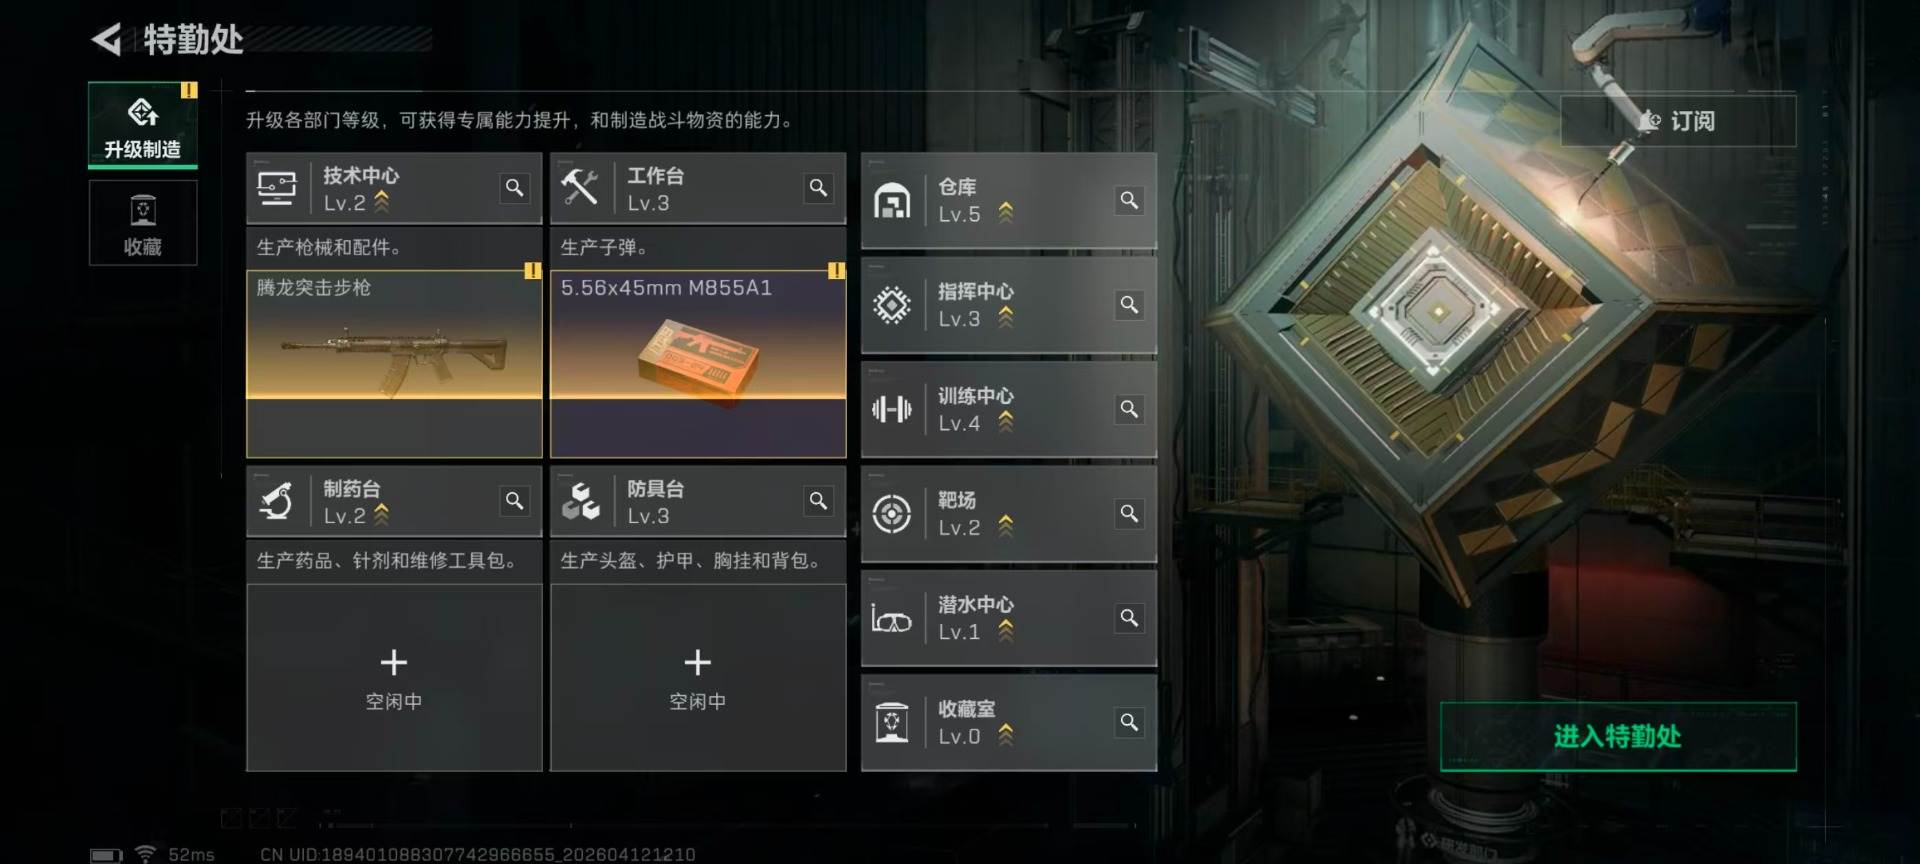The width and height of the screenshot is (1920, 864).
Task: Go back using the arrow beside 特勤处
Action: (106, 40)
